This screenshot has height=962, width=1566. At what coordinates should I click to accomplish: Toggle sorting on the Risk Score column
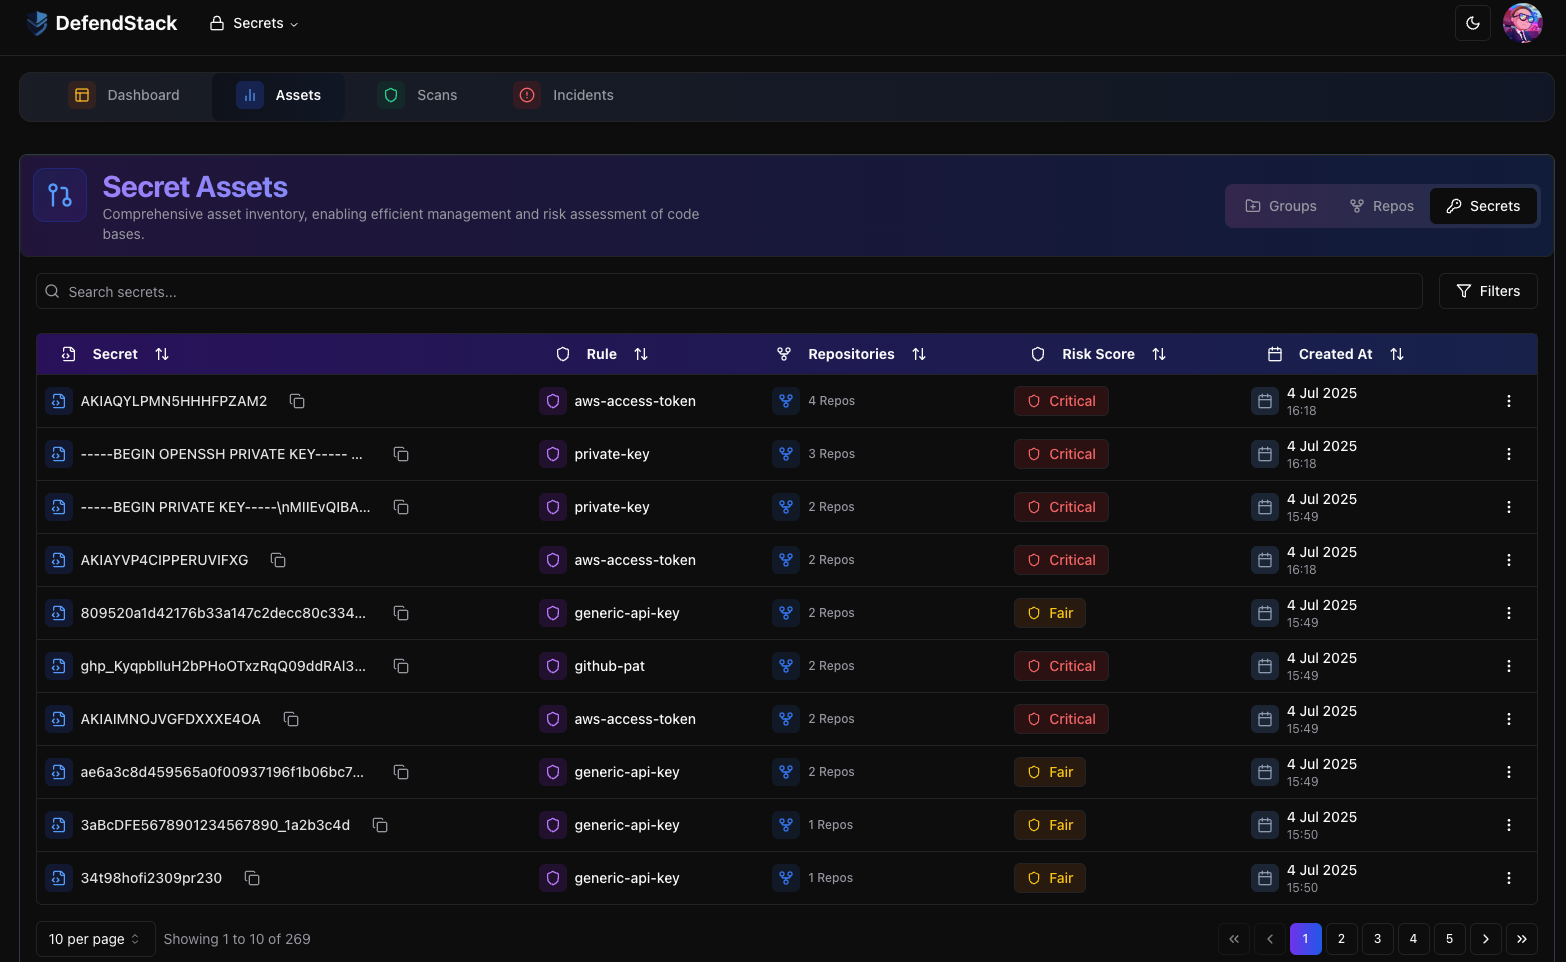[1159, 353]
